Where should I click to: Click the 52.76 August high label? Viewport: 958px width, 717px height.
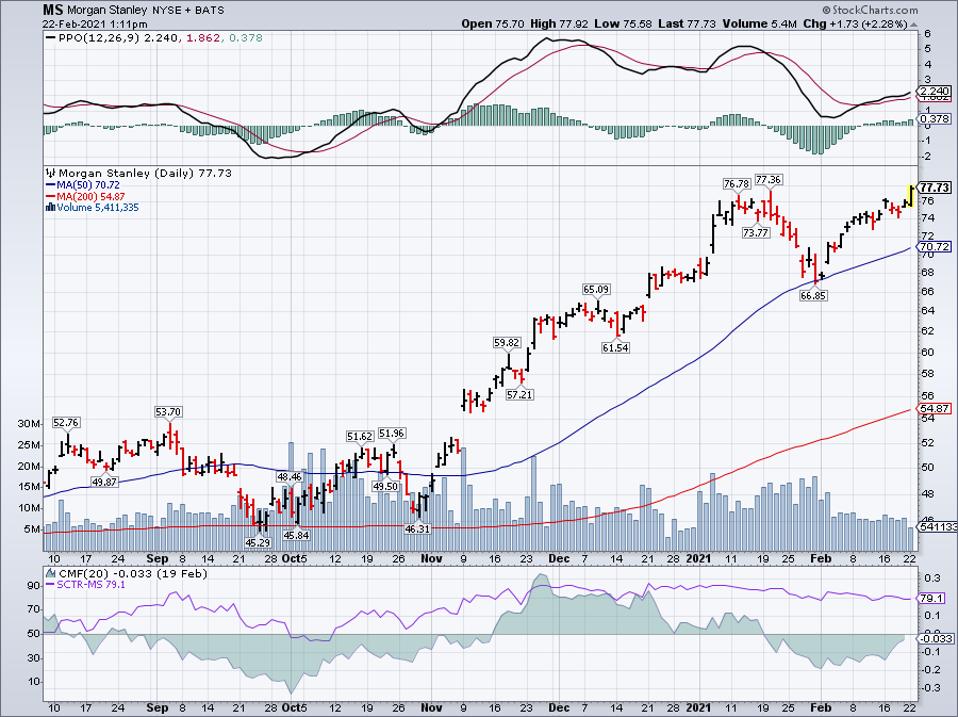pyautogui.click(x=66, y=423)
